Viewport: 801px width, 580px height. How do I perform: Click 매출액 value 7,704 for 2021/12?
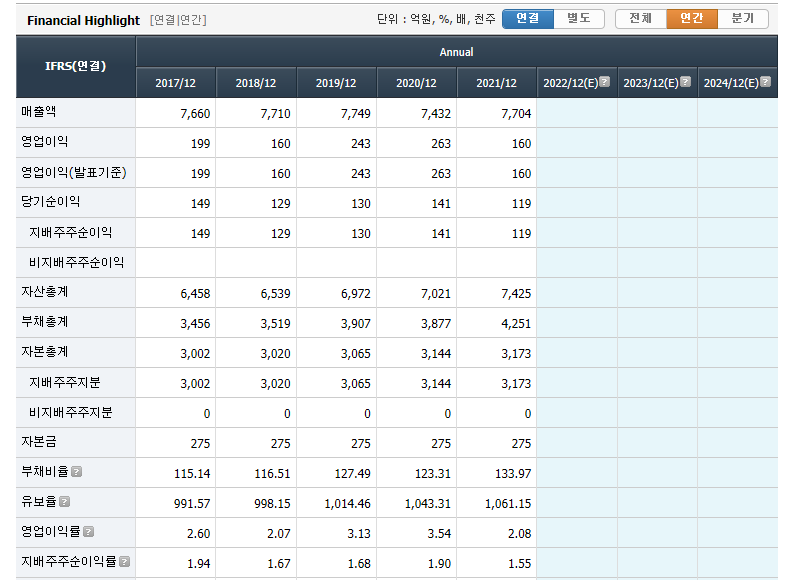(516, 113)
